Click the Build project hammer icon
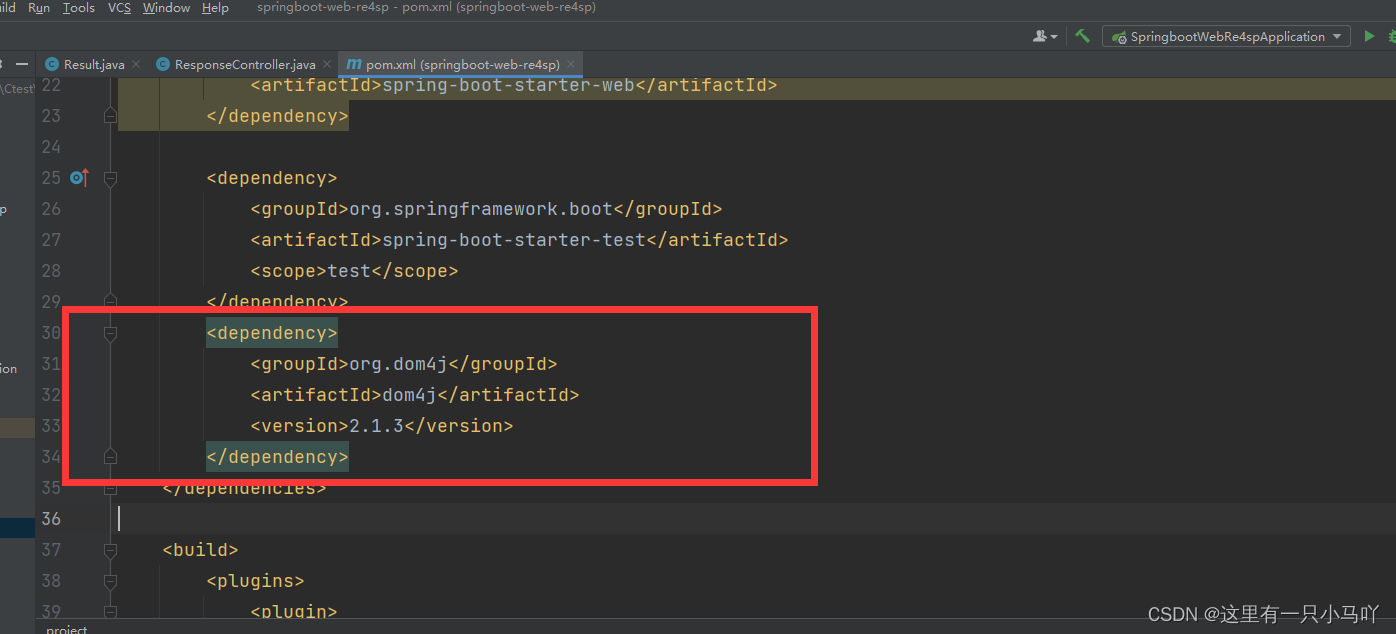1396x634 pixels. click(1083, 36)
